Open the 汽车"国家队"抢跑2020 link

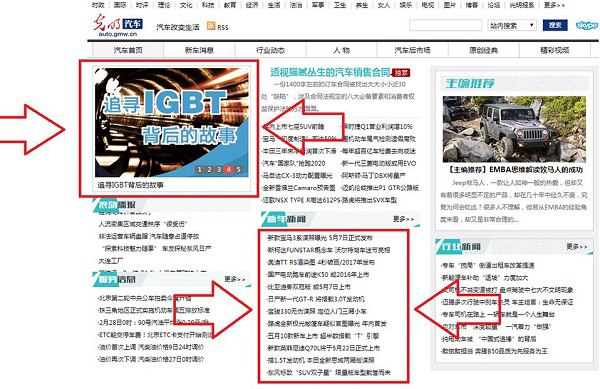[293, 163]
